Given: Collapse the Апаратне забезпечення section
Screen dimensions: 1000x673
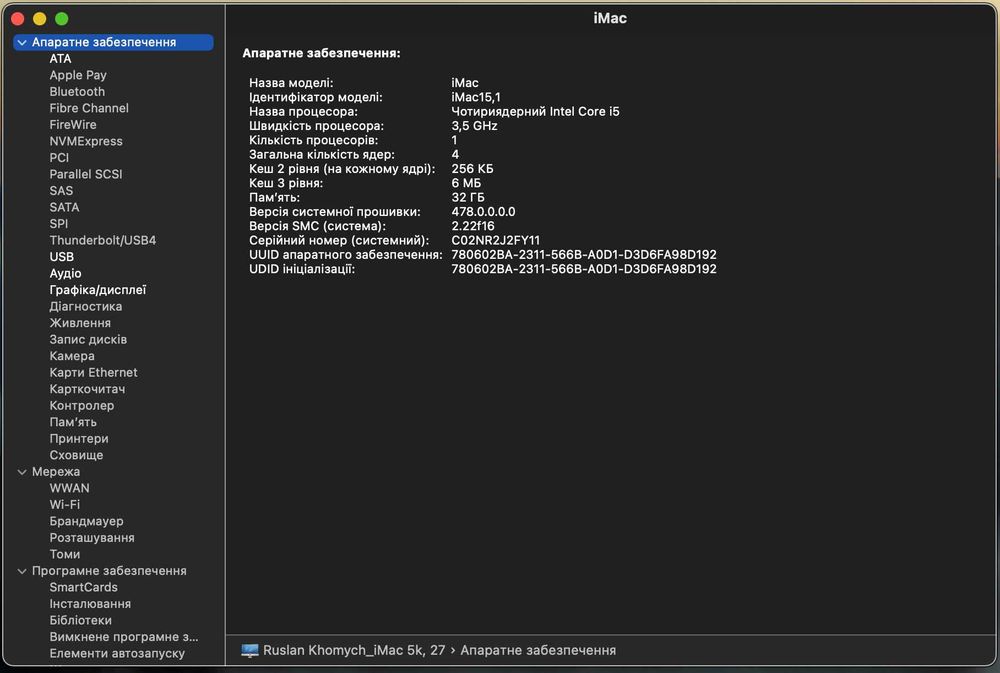Looking at the screenshot, I should (22, 42).
